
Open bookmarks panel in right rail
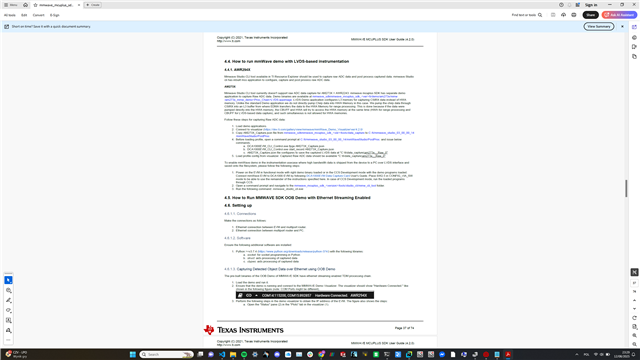(x=634, y=47)
